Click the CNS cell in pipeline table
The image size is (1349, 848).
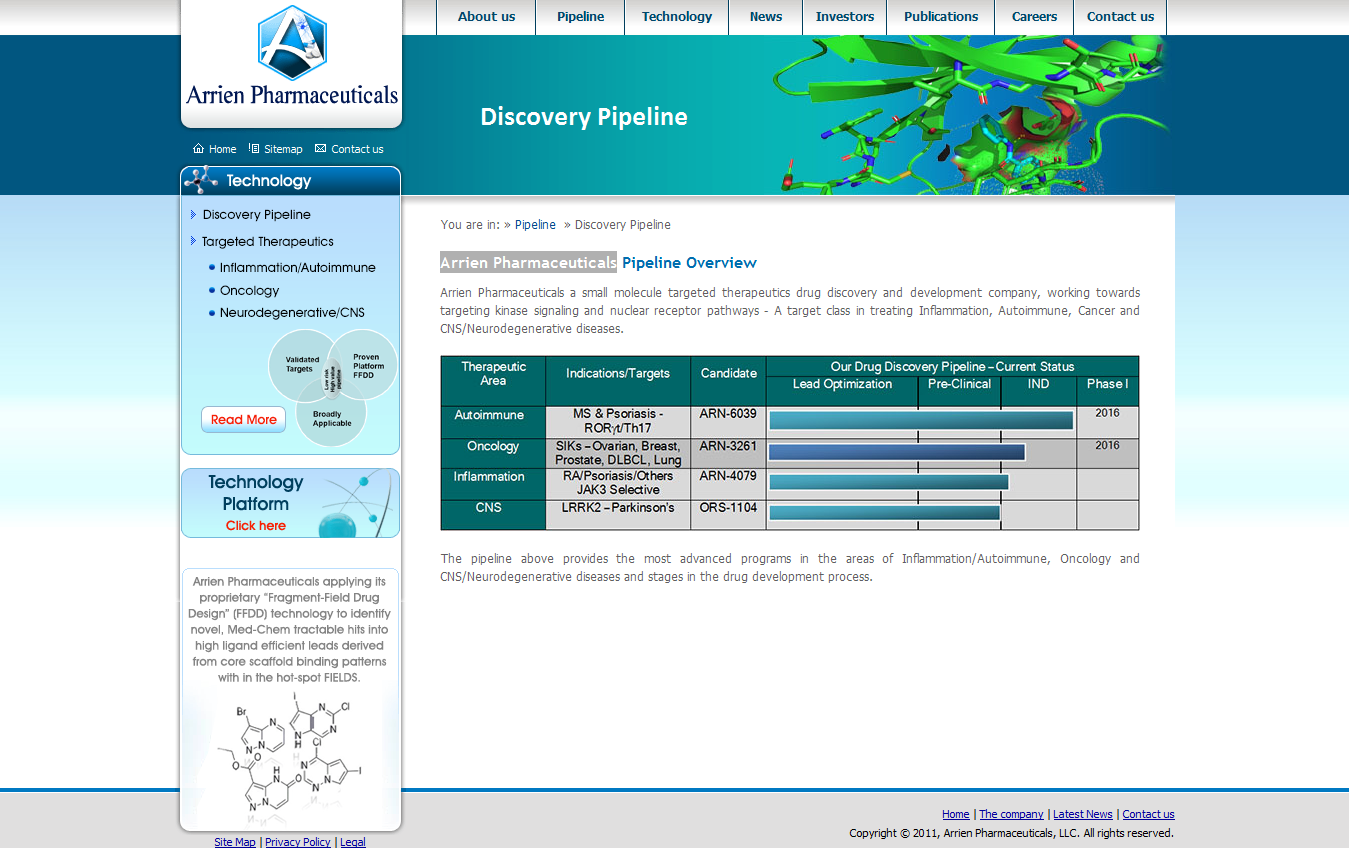pyautogui.click(x=493, y=514)
